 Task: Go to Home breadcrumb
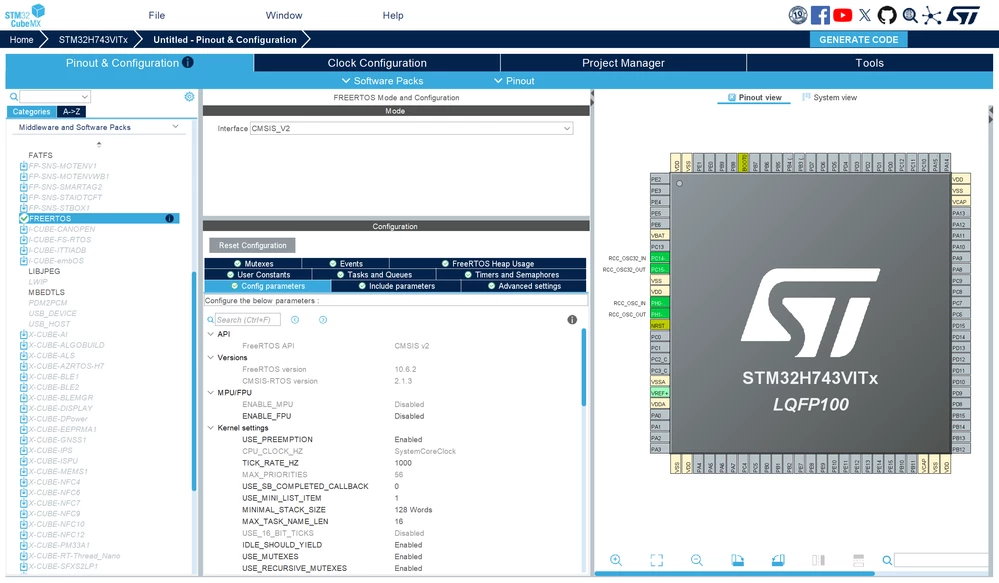click(22, 40)
